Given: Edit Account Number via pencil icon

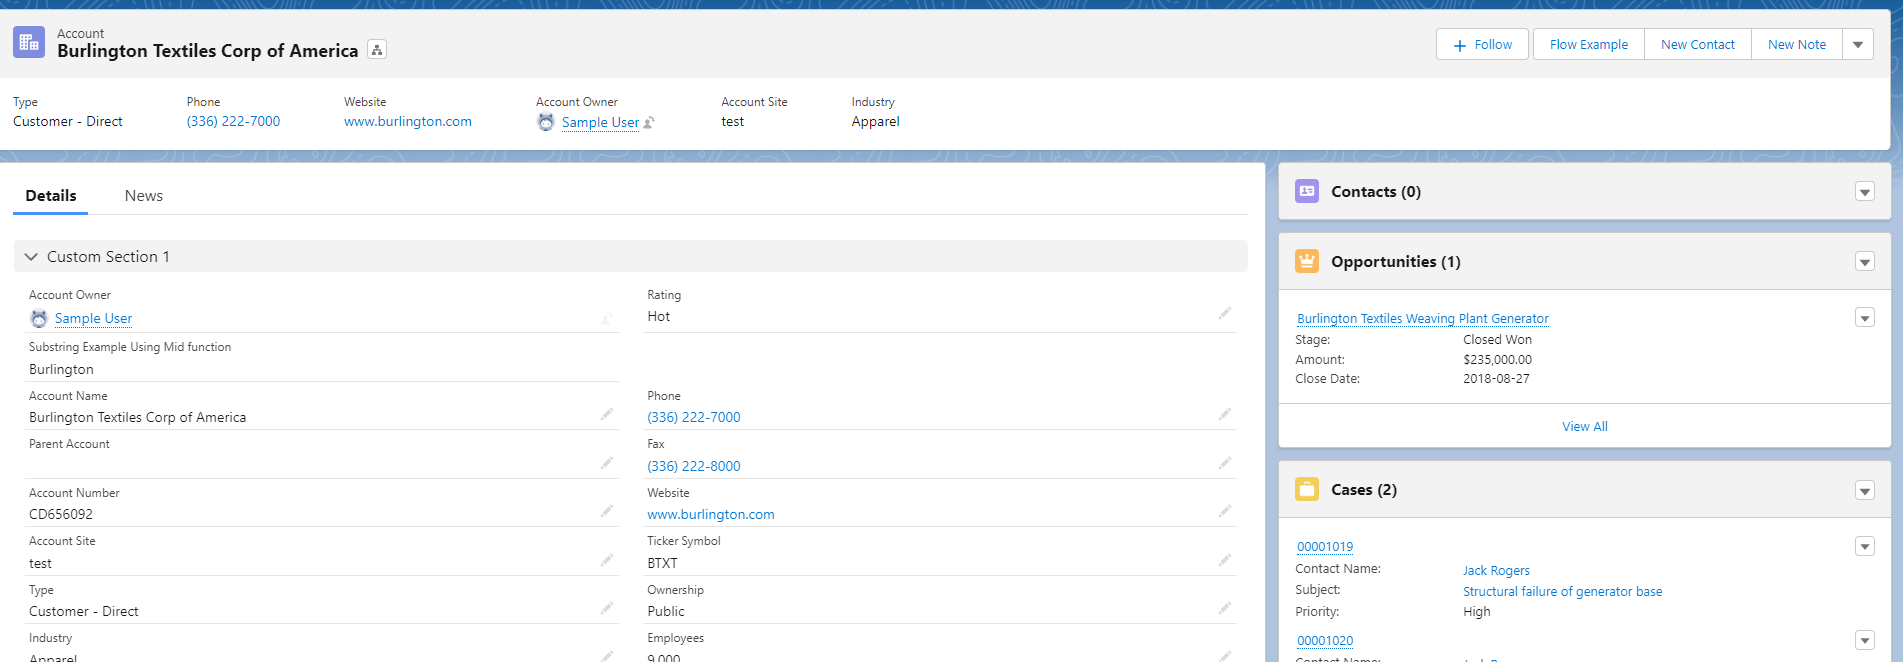Looking at the screenshot, I should 607,512.
